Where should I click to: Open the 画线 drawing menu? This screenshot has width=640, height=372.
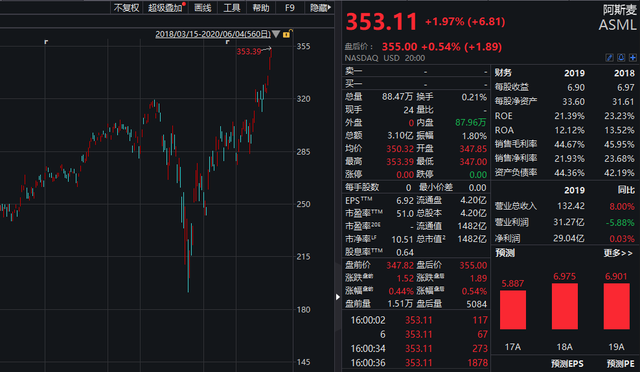203,8
